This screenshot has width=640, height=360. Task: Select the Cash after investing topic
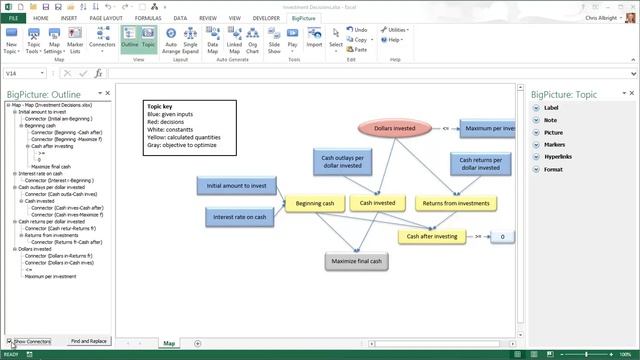432,236
